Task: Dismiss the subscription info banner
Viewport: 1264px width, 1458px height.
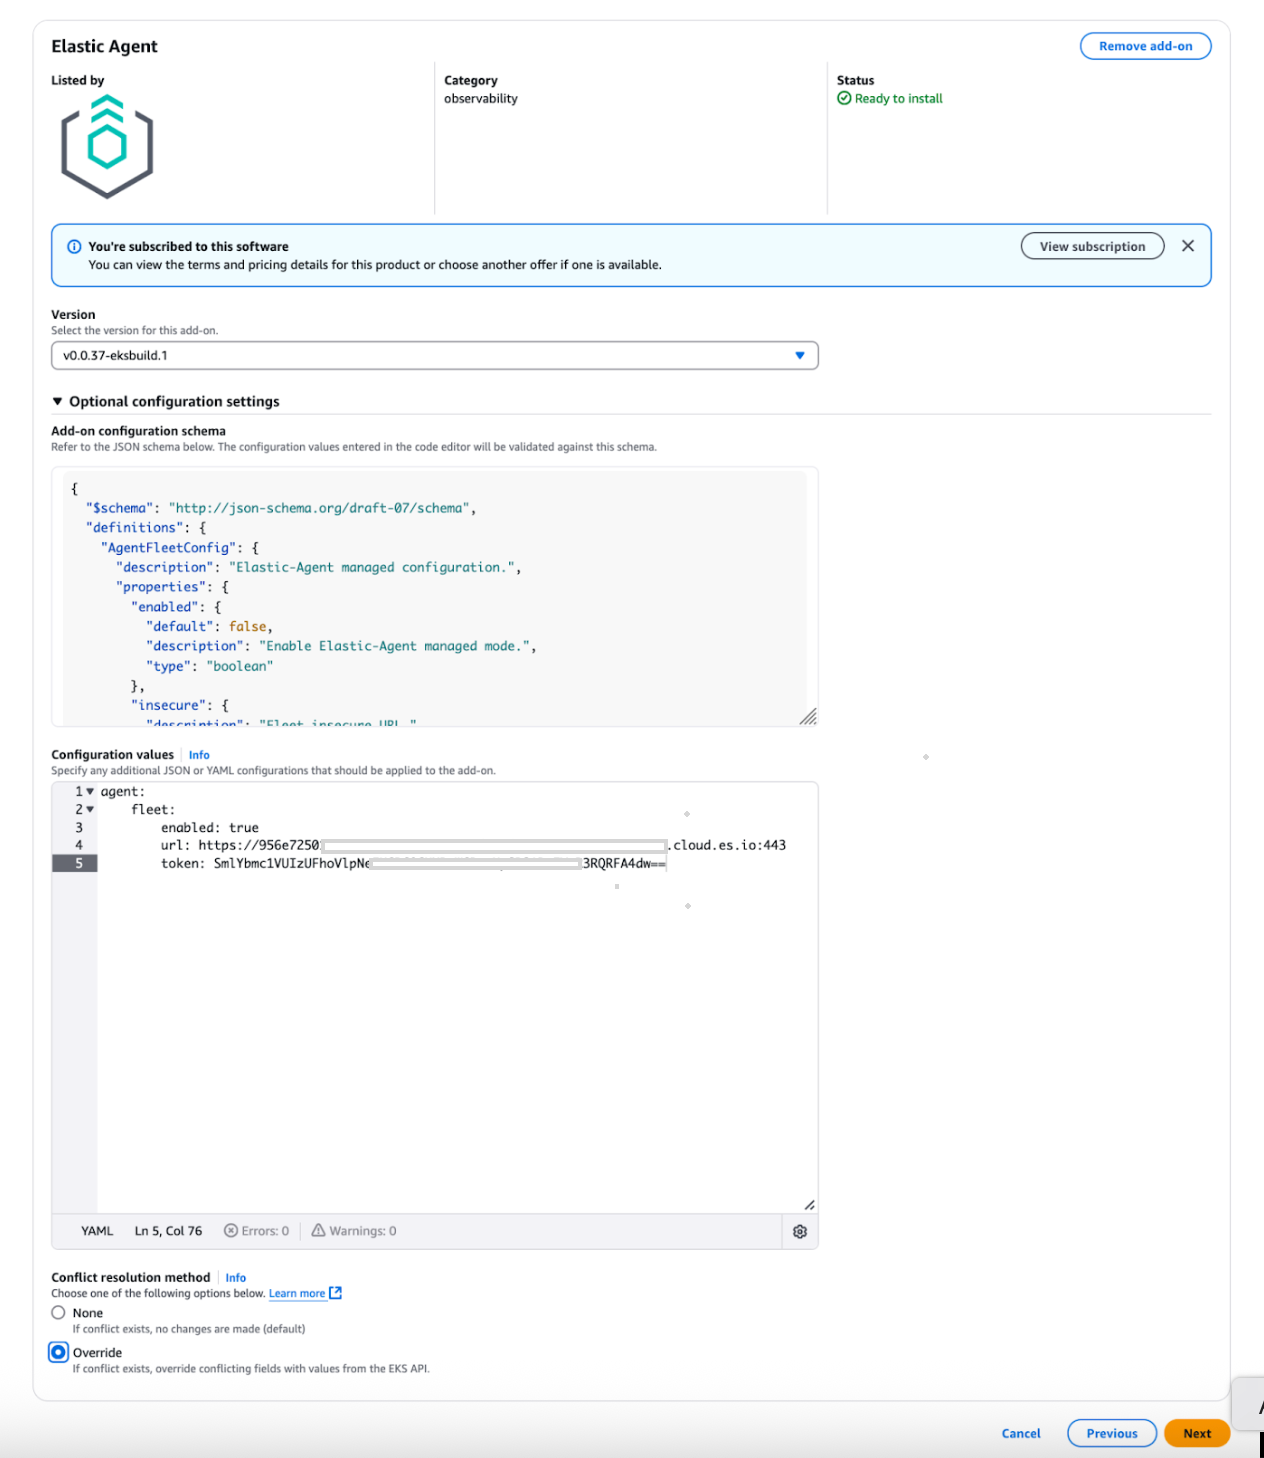Action: 1188,246
